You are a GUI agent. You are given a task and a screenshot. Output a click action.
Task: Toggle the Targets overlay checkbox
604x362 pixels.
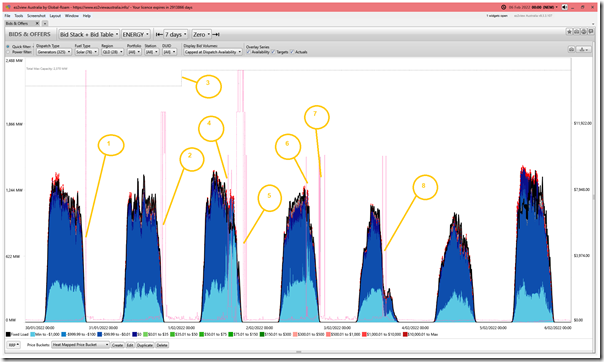coord(273,52)
